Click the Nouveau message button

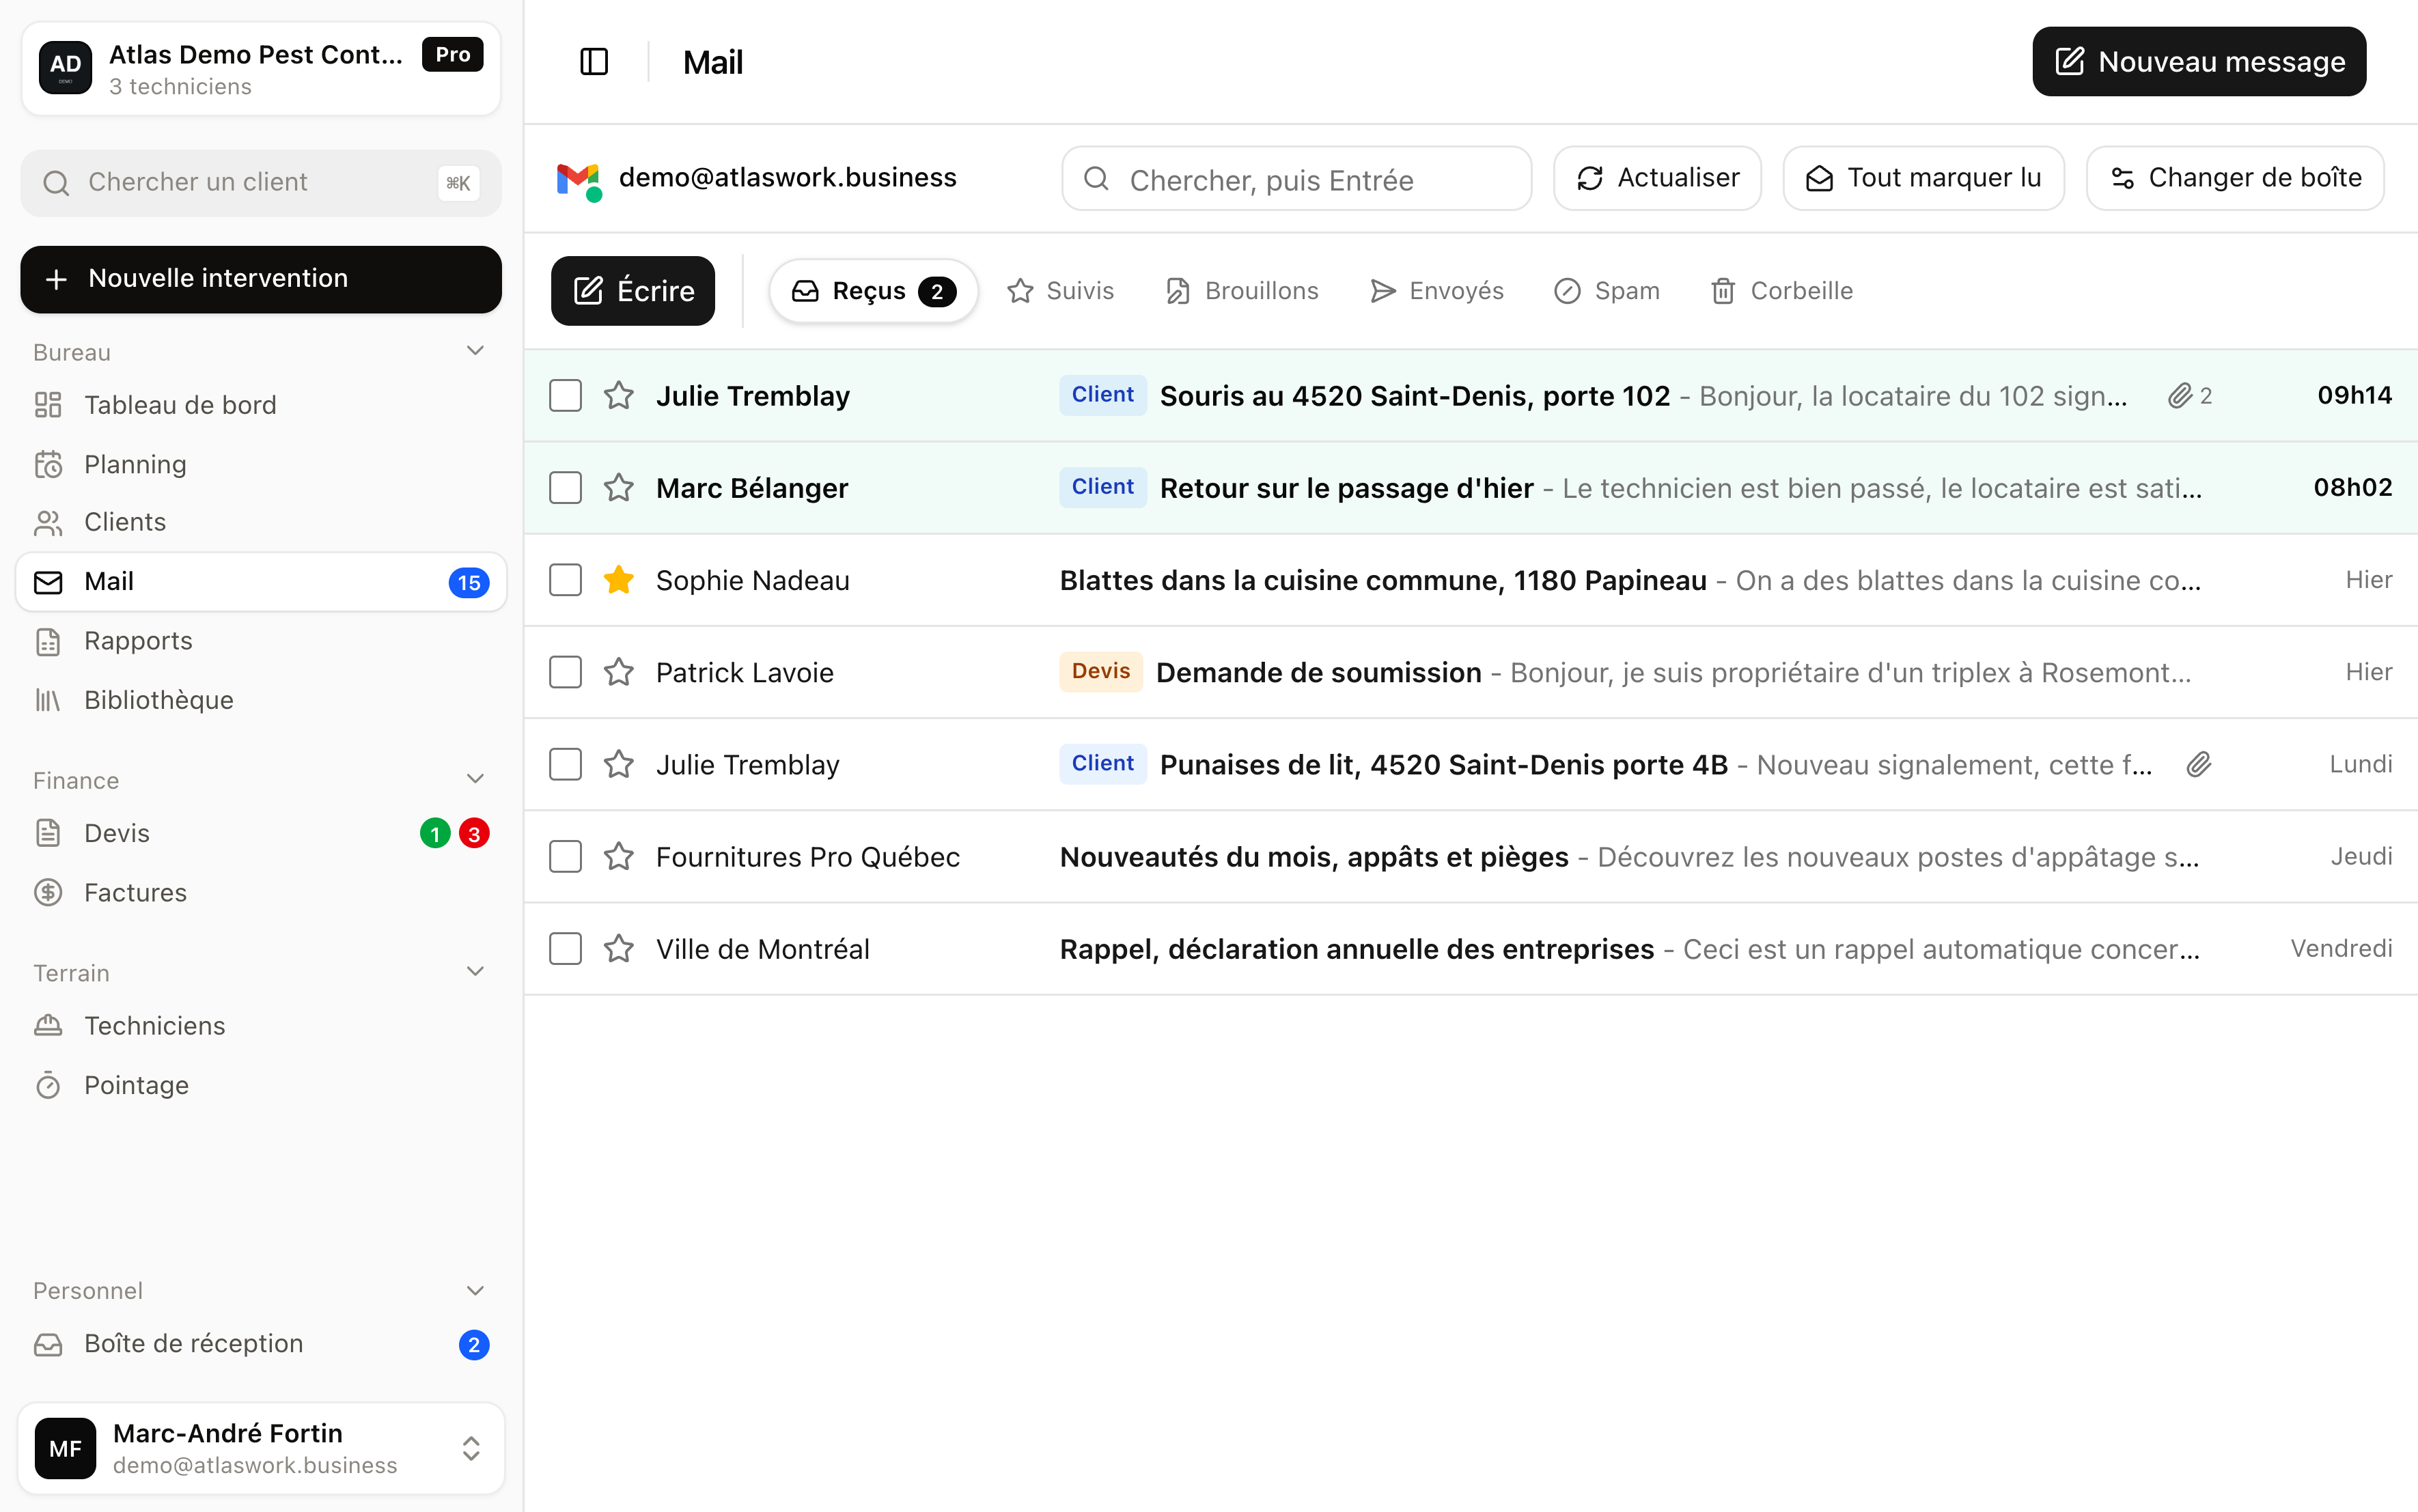point(2199,62)
